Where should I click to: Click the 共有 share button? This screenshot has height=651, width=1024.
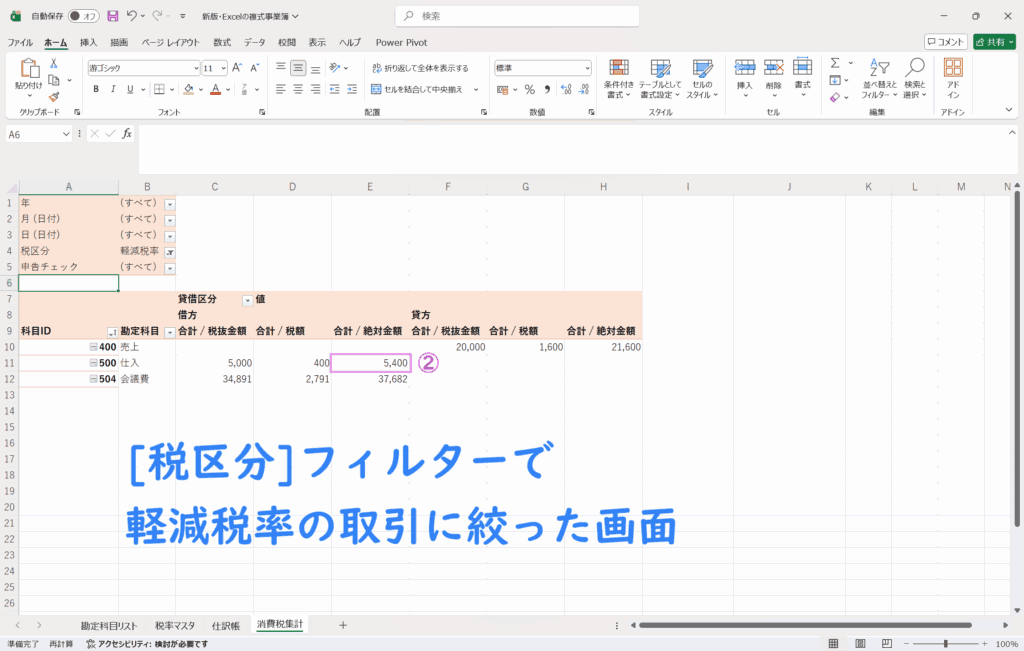(993, 42)
